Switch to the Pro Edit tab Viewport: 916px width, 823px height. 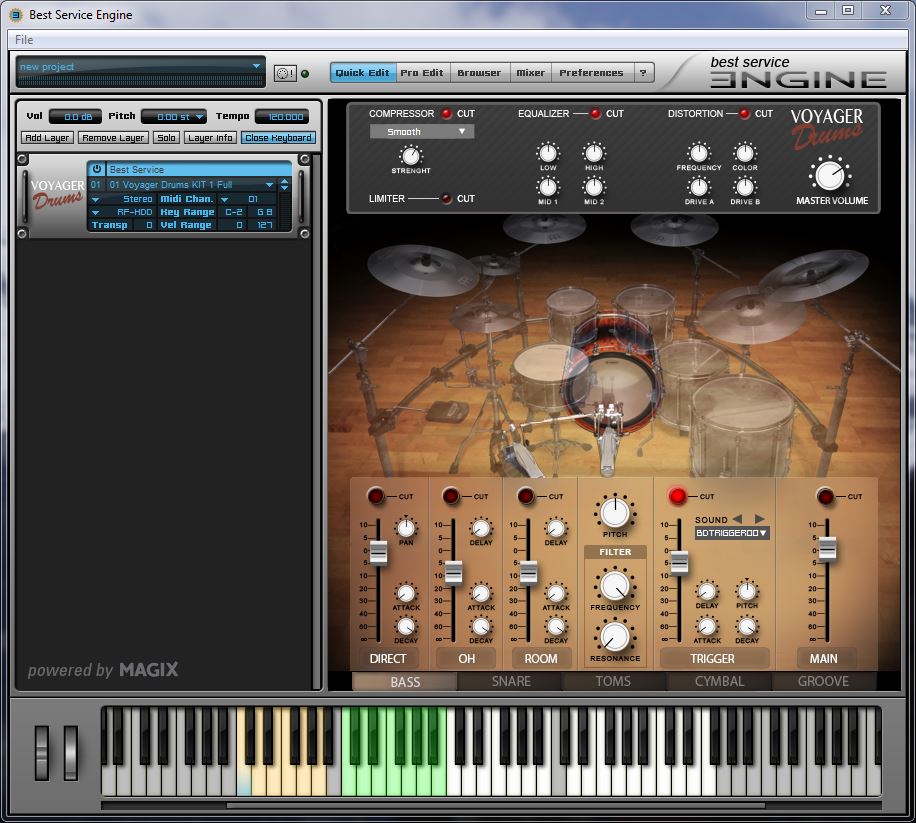click(x=422, y=73)
